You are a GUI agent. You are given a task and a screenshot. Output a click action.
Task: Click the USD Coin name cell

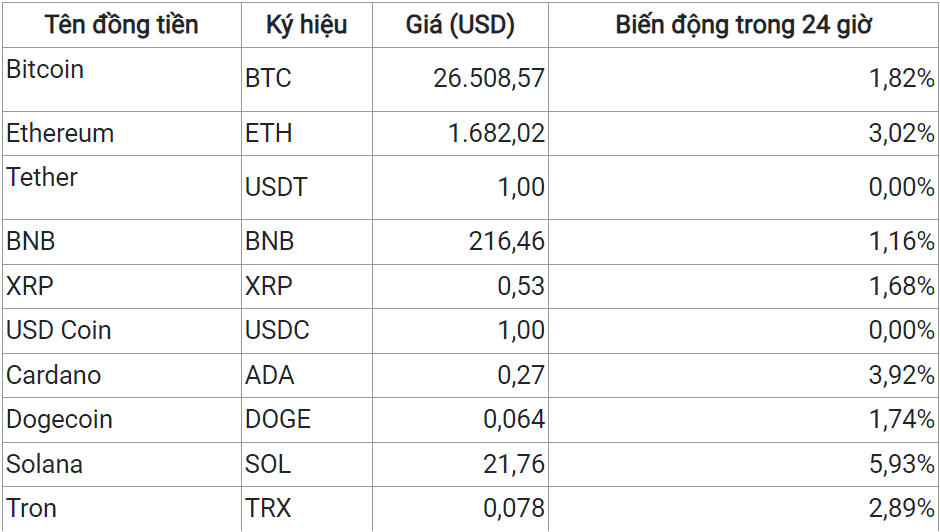122,331
